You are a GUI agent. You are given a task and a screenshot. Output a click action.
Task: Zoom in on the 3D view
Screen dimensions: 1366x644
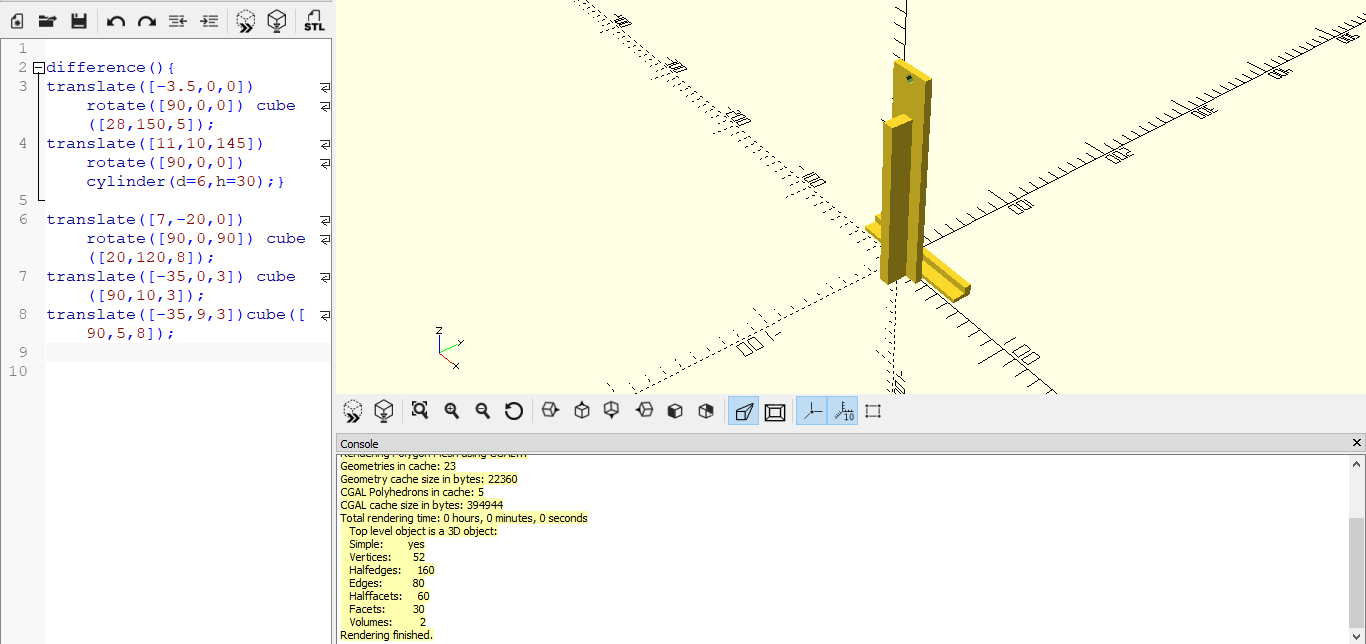[452, 411]
